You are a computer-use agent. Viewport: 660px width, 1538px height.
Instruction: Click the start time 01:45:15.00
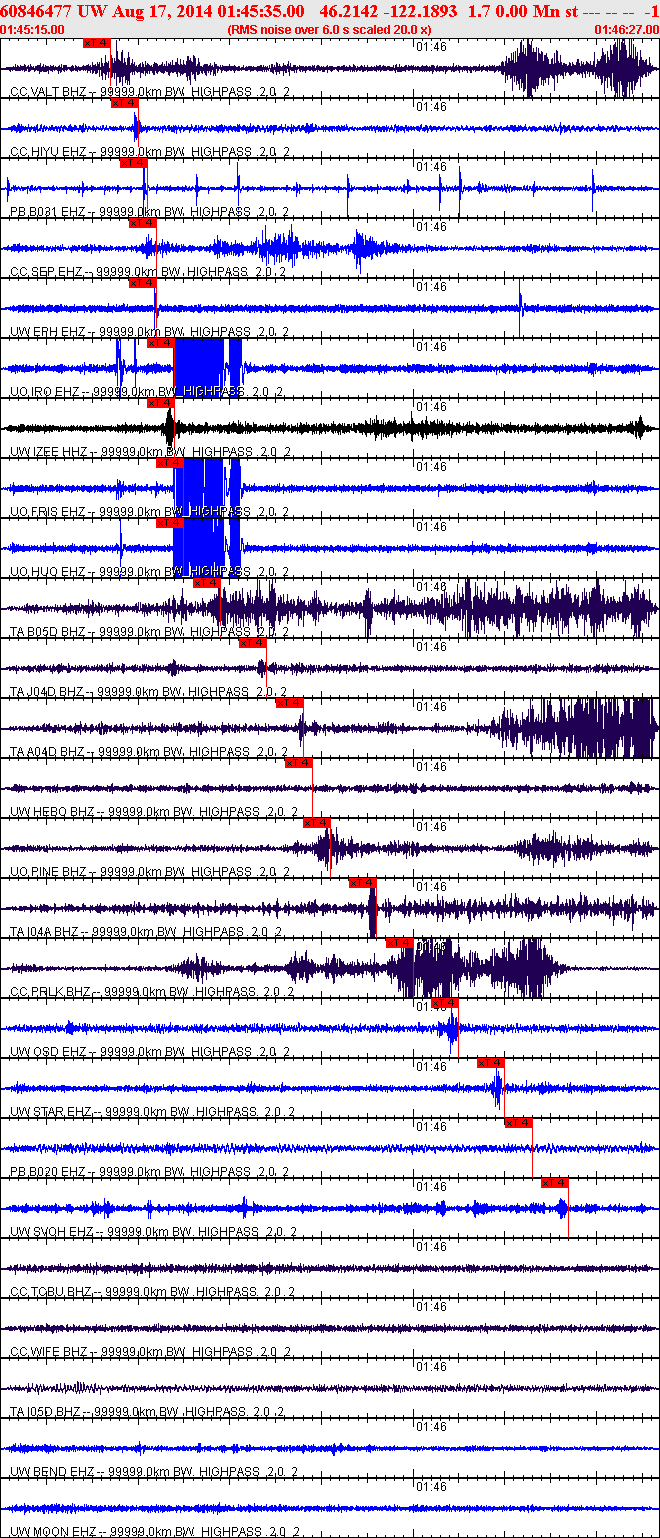pos(33,30)
